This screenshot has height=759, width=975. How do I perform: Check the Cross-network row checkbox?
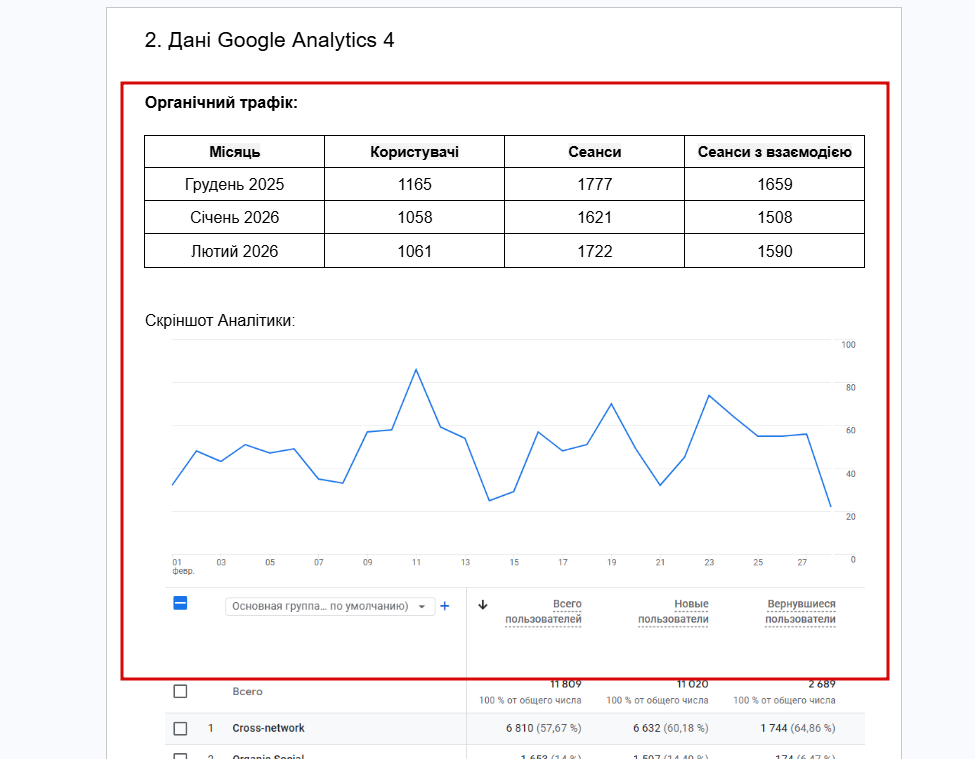(180, 729)
